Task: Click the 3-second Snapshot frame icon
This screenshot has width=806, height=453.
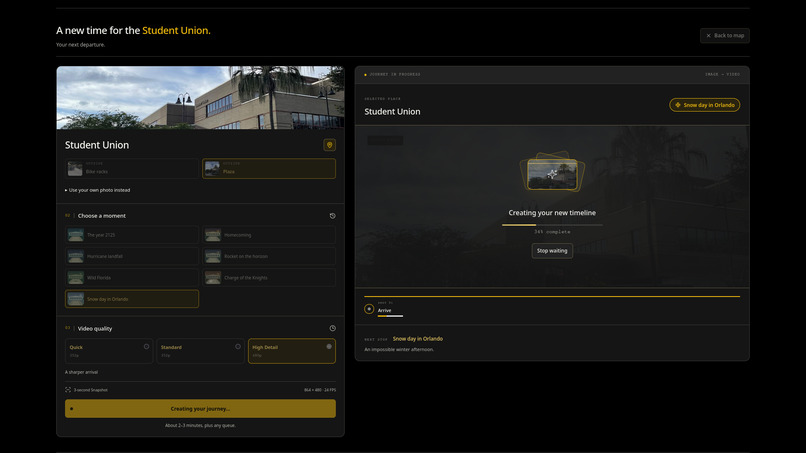Action: pos(68,390)
